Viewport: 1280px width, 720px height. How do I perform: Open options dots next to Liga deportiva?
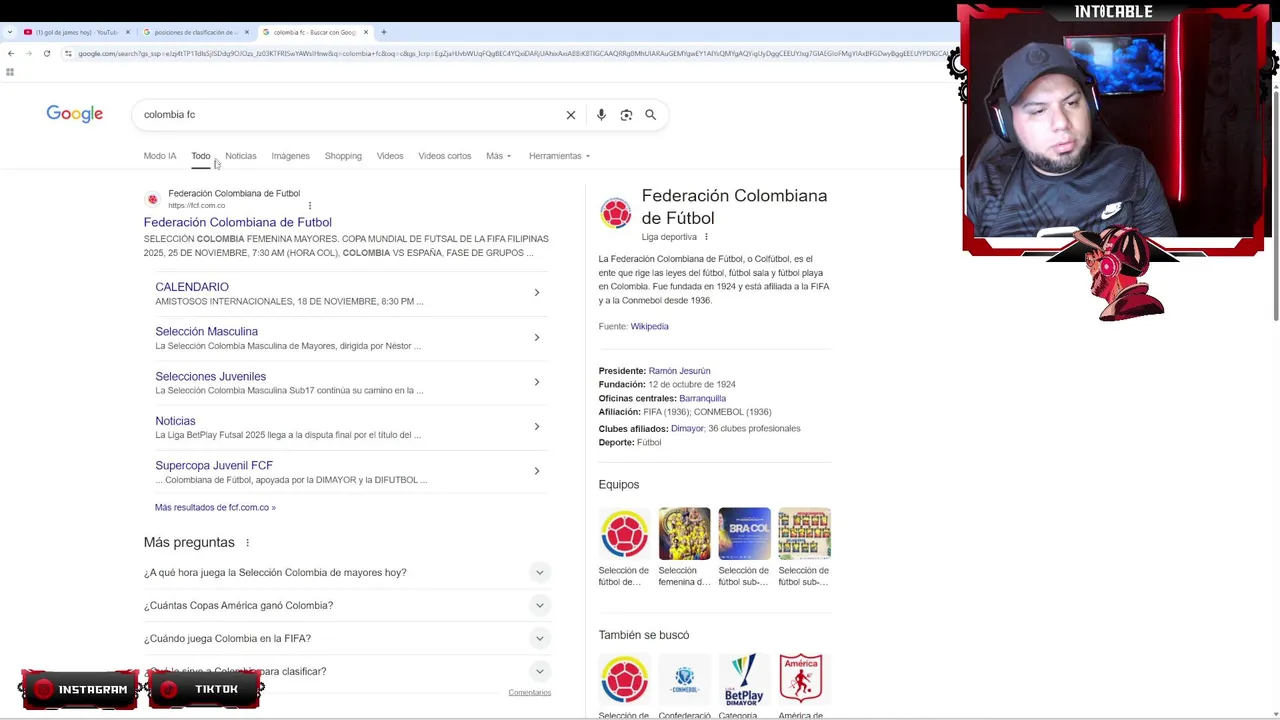pyautogui.click(x=706, y=237)
